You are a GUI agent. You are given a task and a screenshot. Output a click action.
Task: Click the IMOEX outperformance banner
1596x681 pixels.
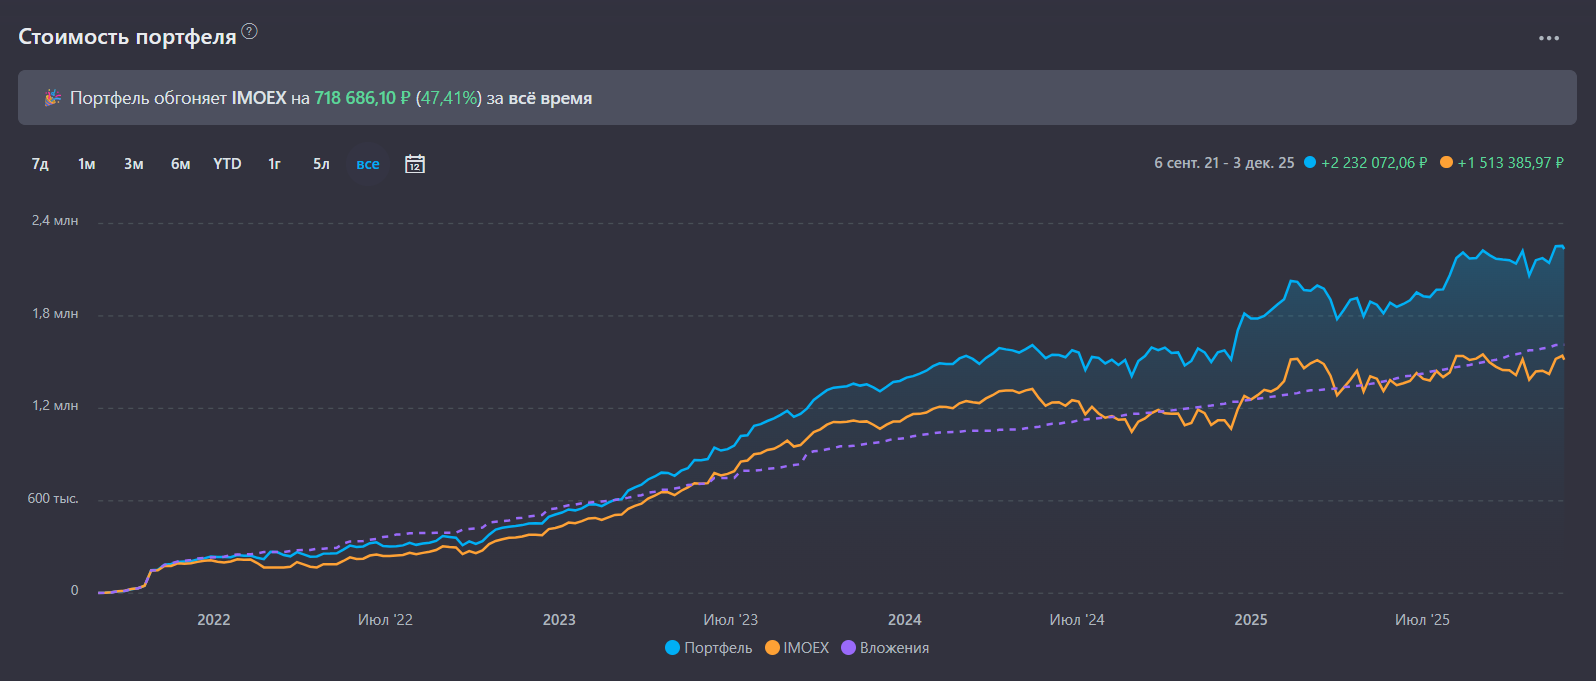[x=797, y=98]
